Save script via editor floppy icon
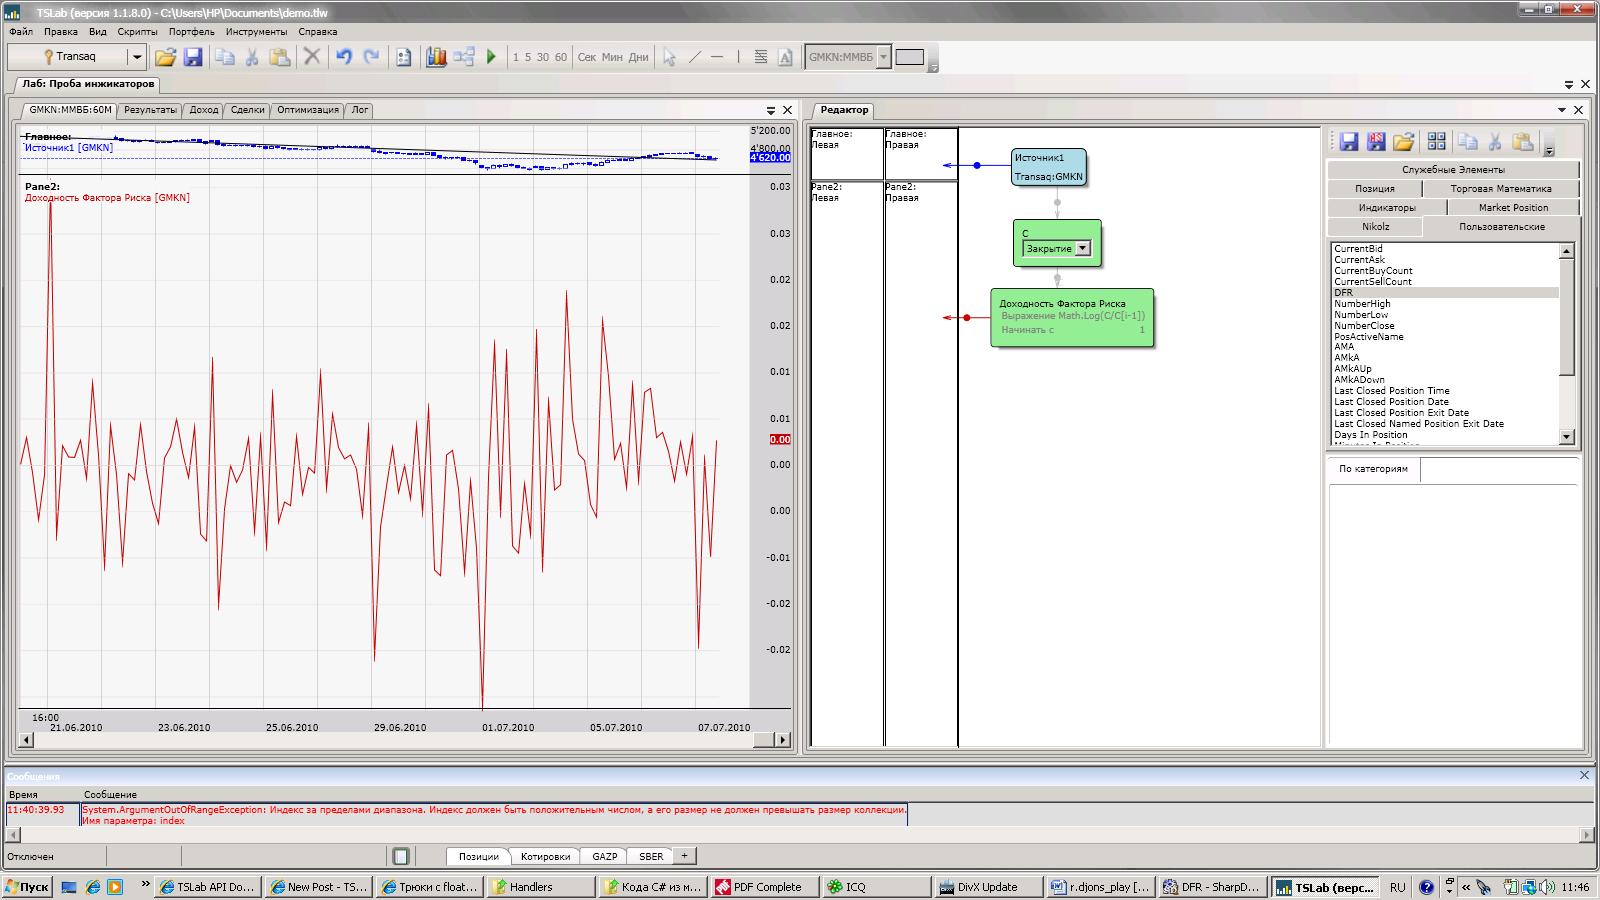 (x=1349, y=141)
